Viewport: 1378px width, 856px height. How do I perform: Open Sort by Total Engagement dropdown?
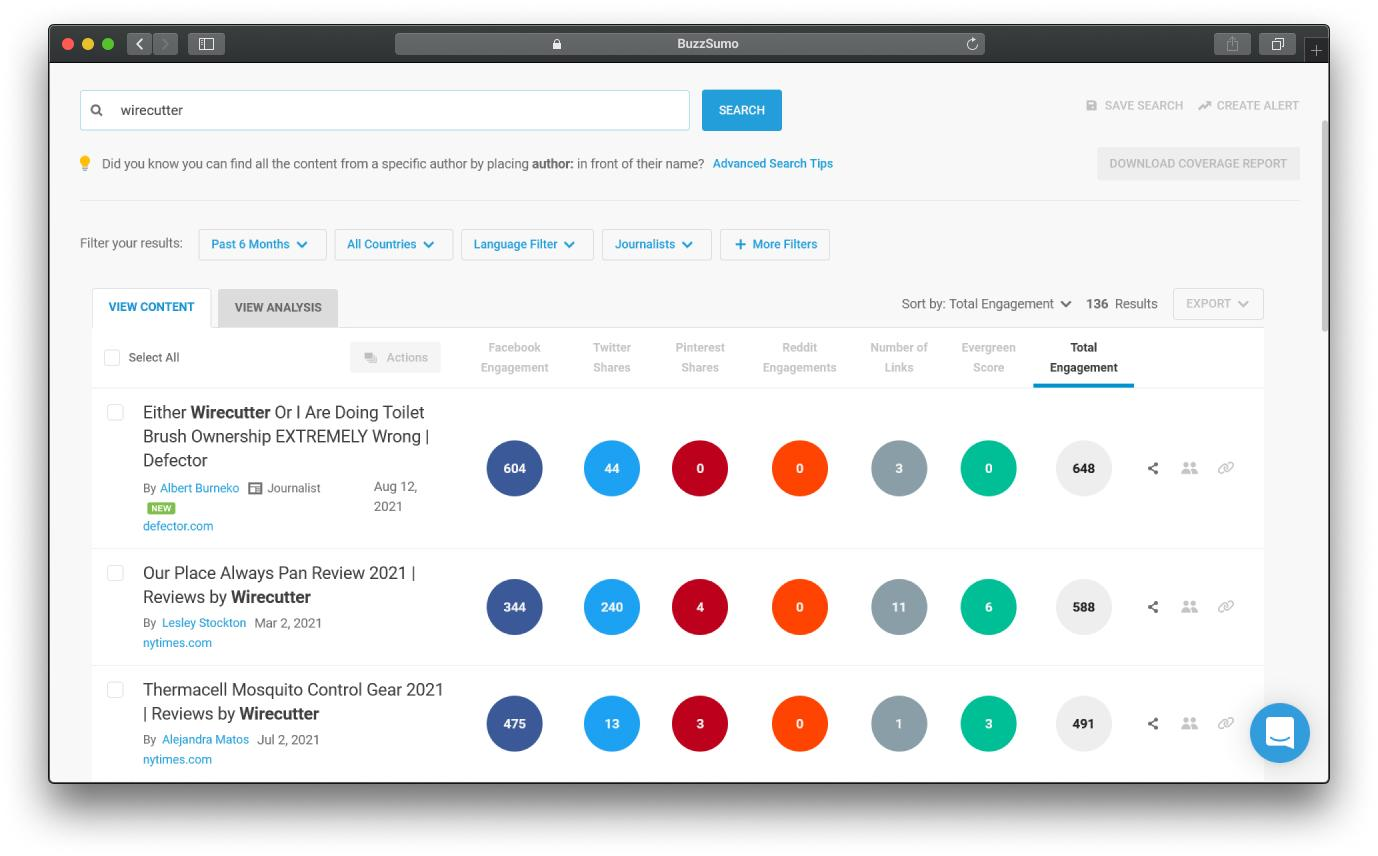tap(986, 304)
